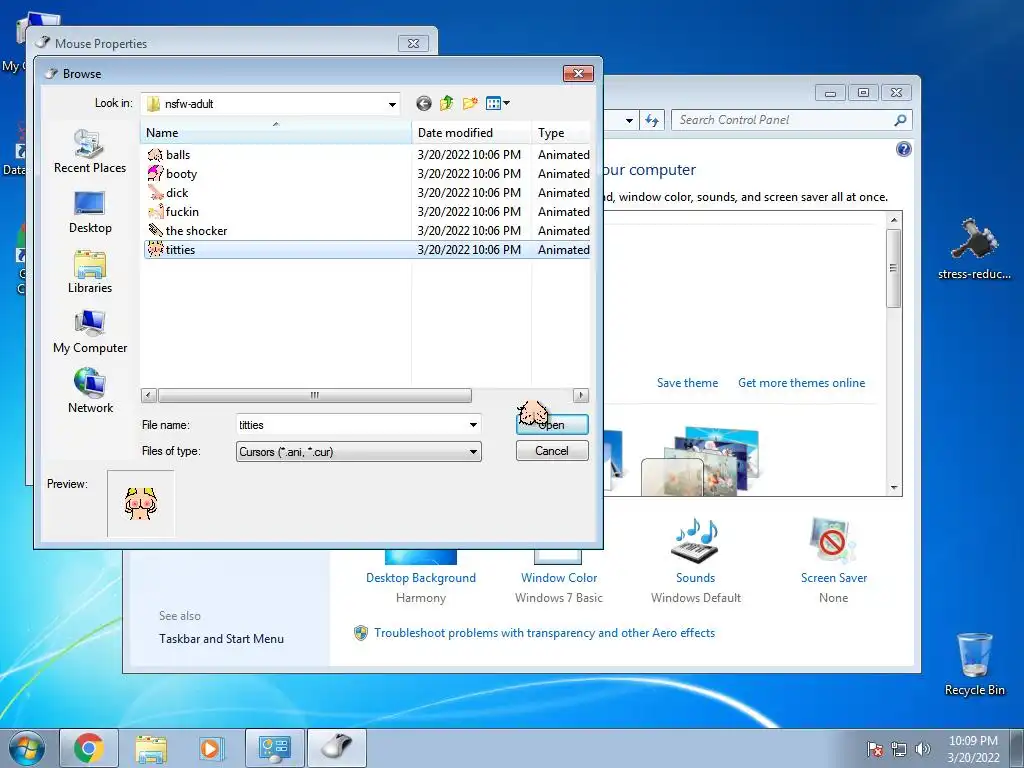Click the taskbar clock showing 10:09 PM

click(x=973, y=748)
